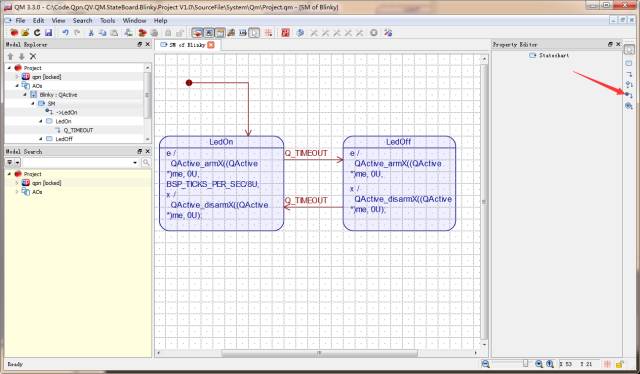Select the initial transition red dot on diagram
This screenshot has width=640, height=374.
[x=189, y=83]
